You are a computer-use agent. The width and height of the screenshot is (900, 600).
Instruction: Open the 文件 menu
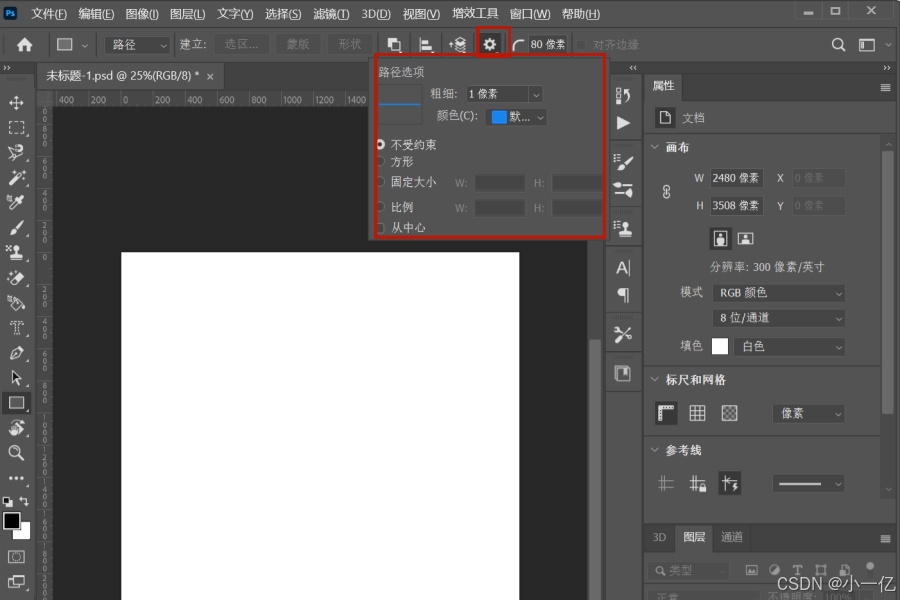49,14
